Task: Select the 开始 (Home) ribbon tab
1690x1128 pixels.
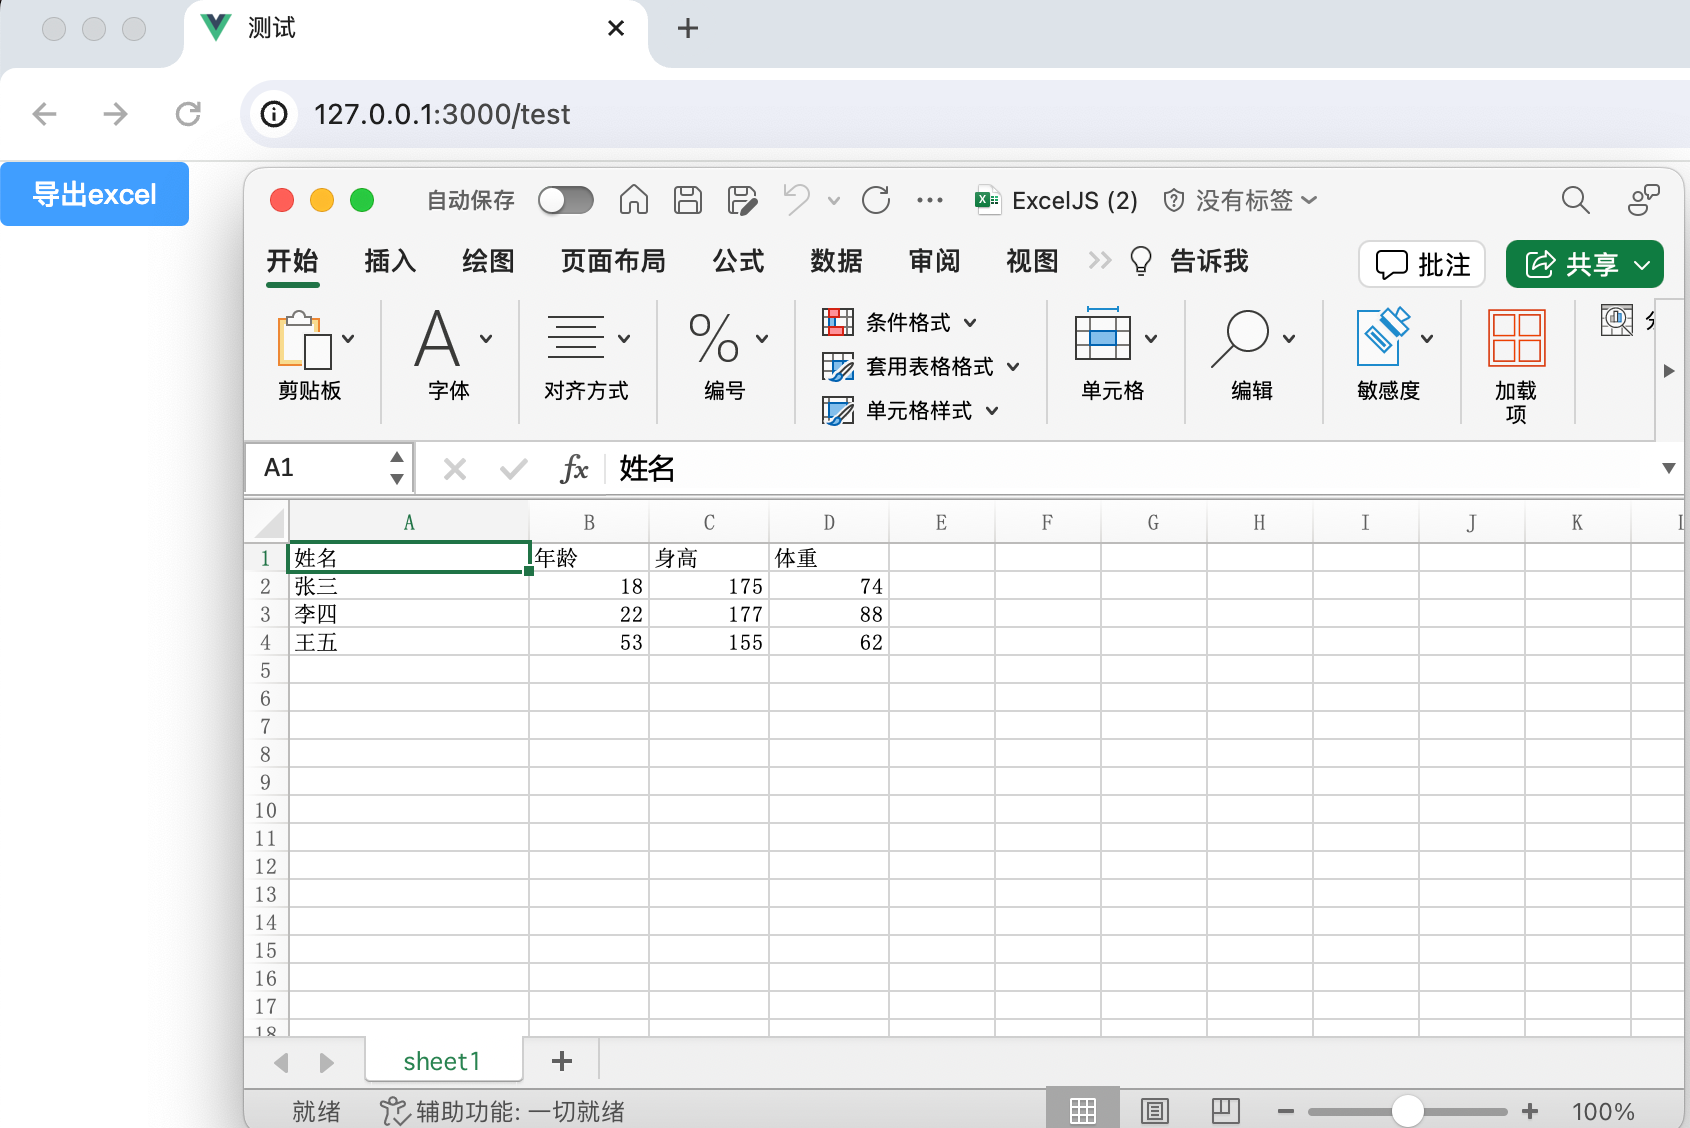Action: click(292, 261)
